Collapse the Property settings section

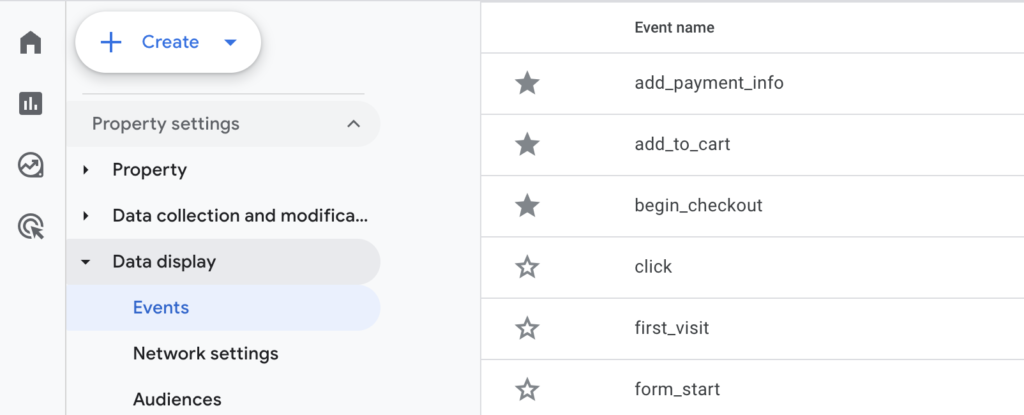click(x=352, y=124)
